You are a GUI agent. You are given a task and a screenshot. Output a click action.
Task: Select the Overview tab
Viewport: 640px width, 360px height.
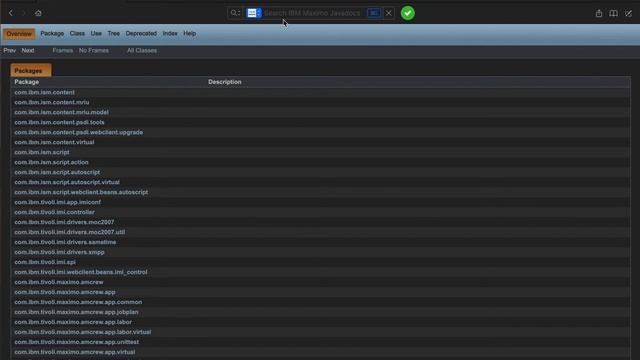point(19,33)
